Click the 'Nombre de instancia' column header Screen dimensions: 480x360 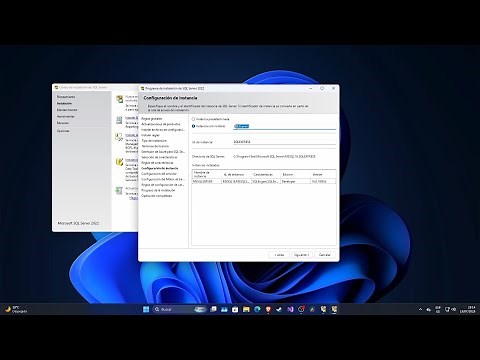207,174
